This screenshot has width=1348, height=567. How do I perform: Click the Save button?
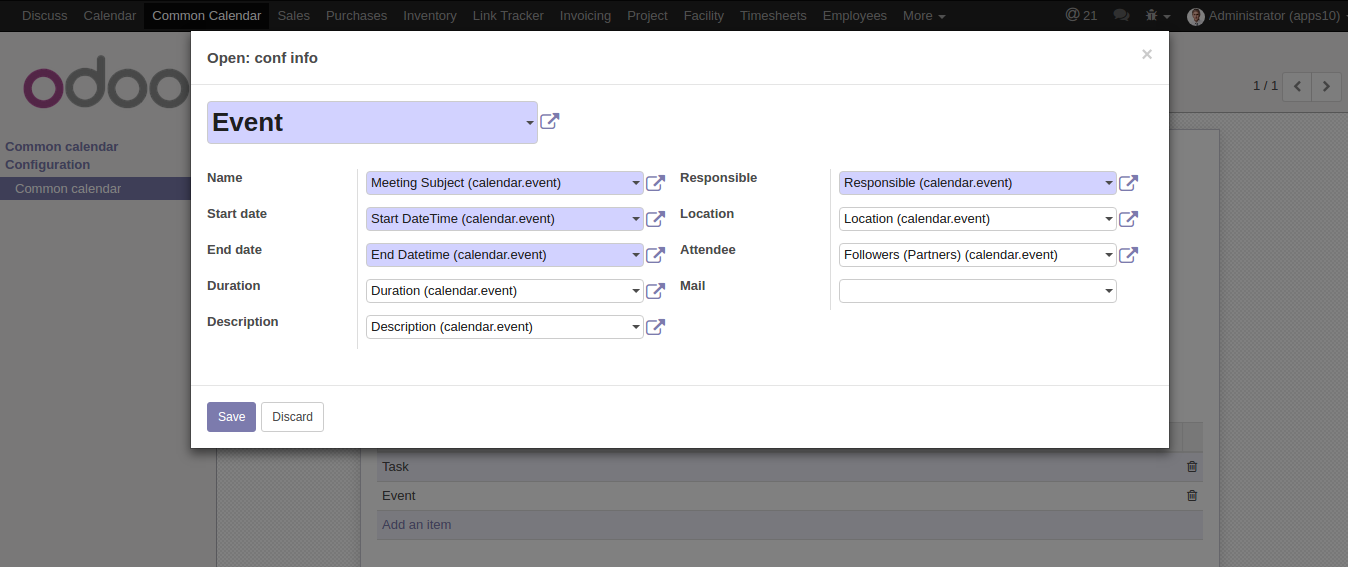point(231,417)
